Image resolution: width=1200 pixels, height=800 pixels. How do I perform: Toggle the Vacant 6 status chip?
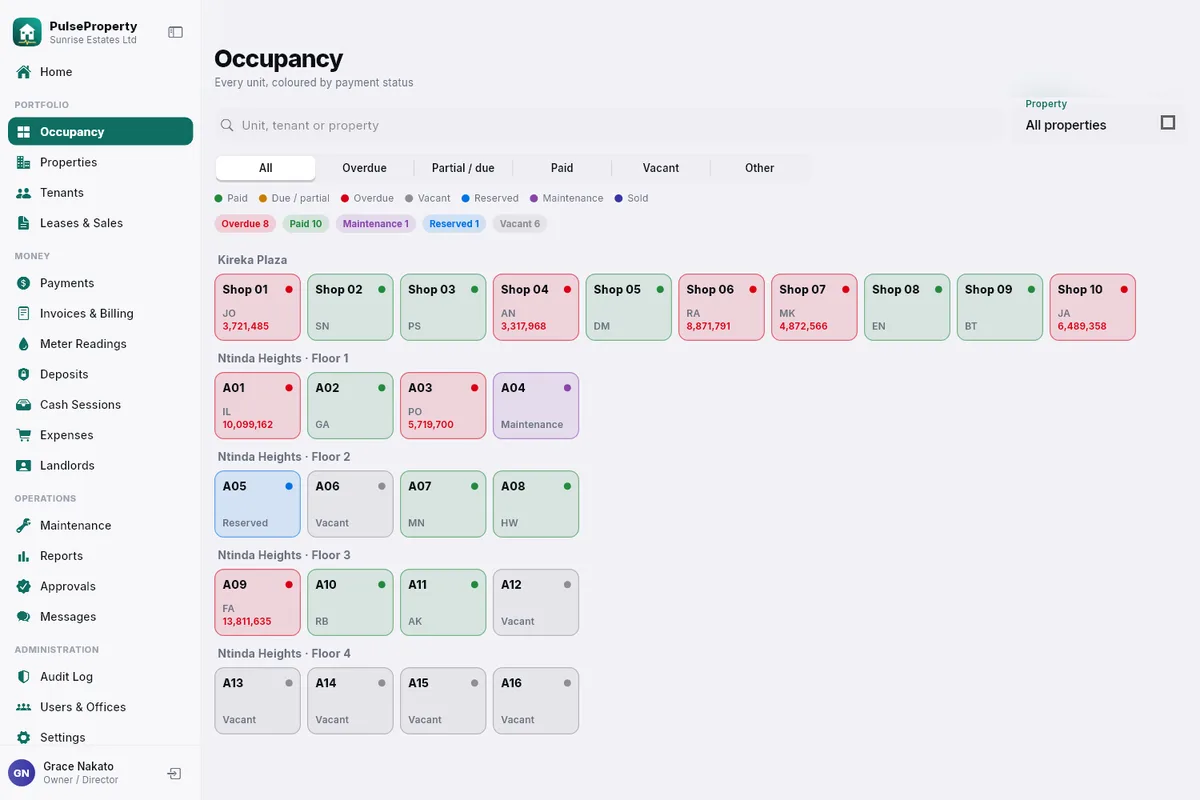coord(520,224)
